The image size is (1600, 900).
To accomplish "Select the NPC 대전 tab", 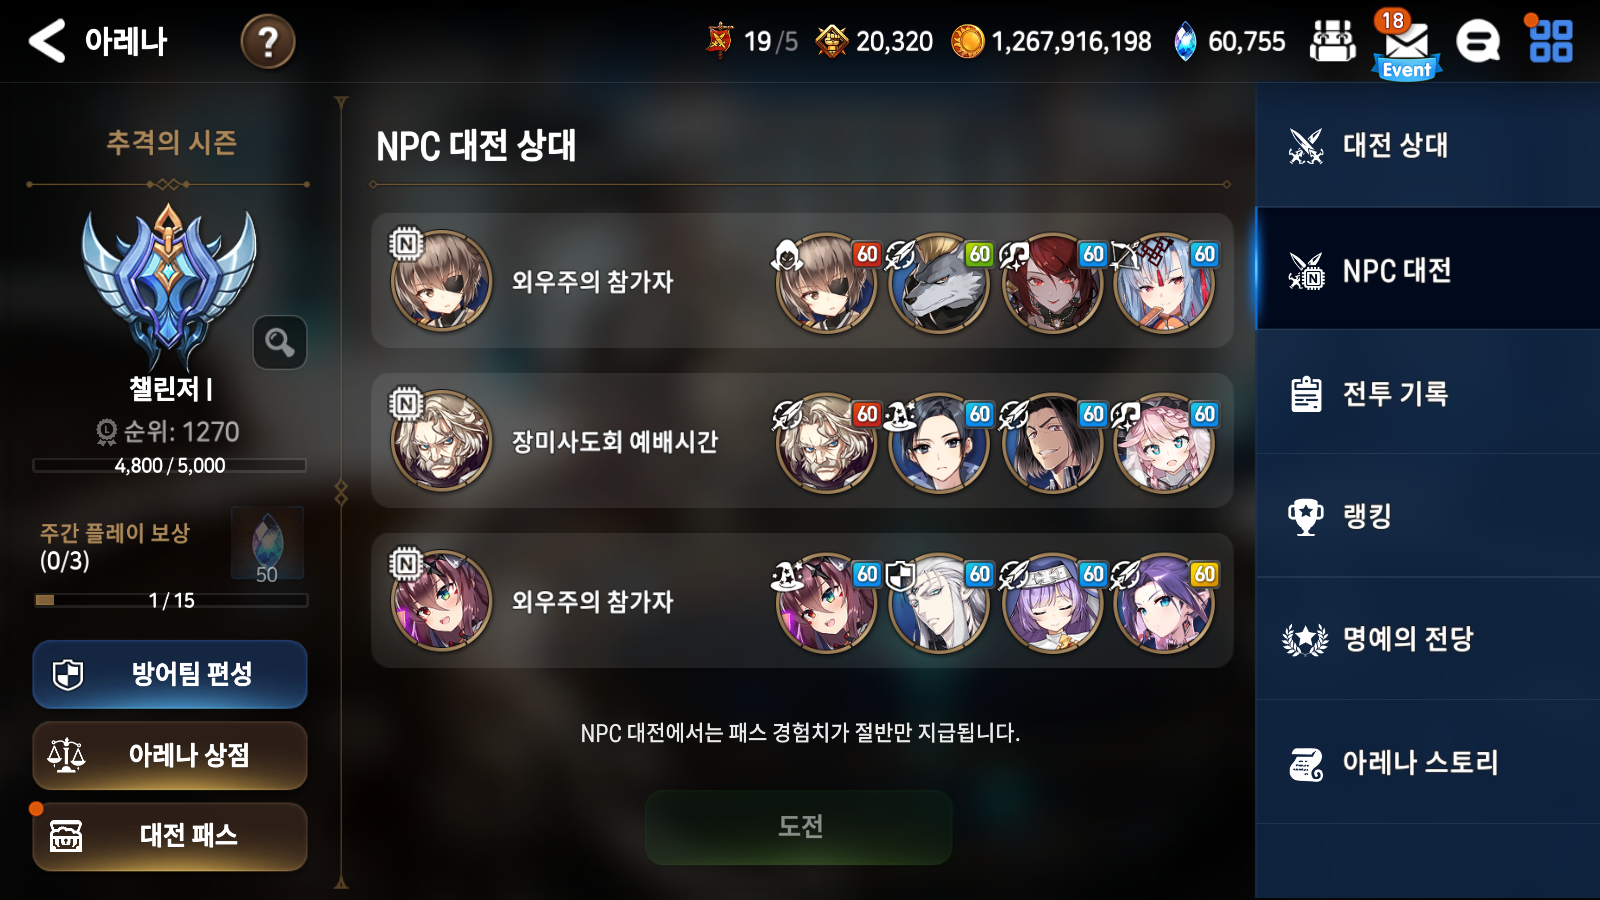I will pos(1428,269).
